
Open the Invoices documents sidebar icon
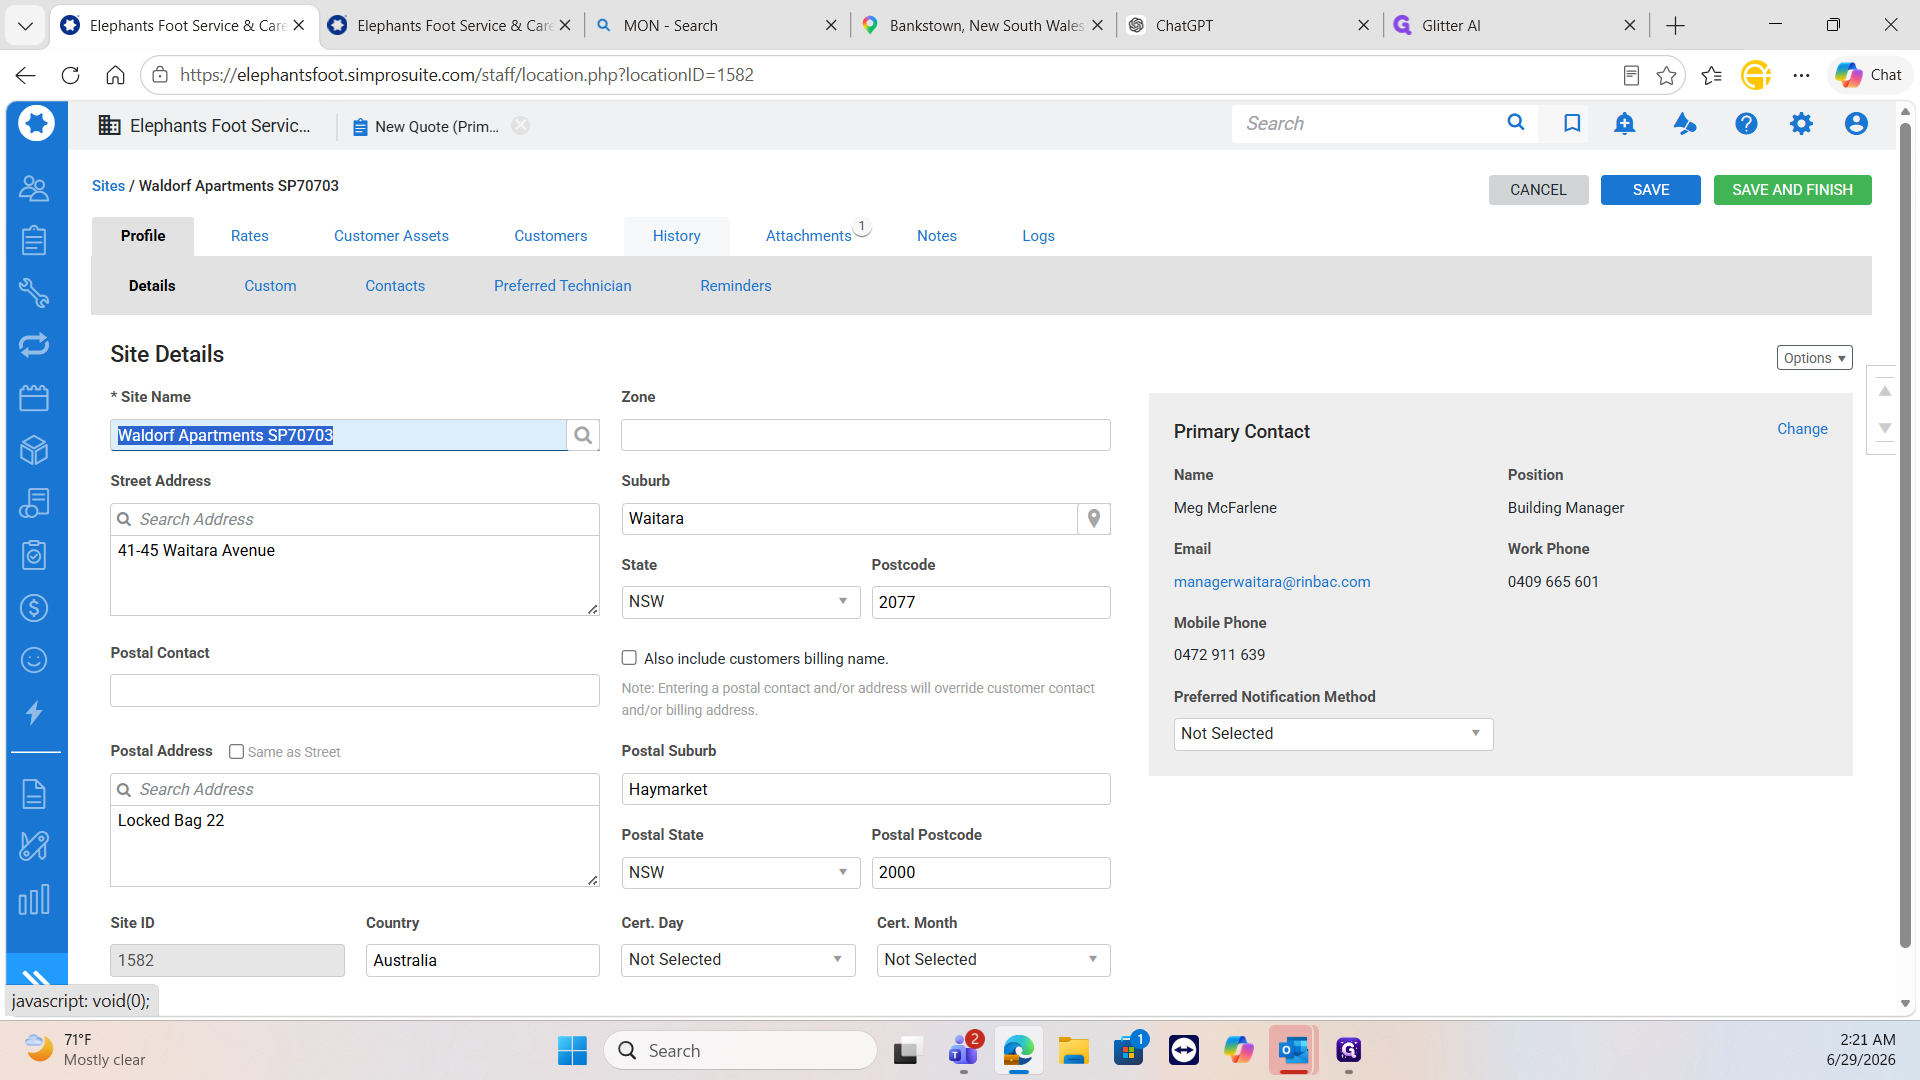pyautogui.click(x=34, y=503)
